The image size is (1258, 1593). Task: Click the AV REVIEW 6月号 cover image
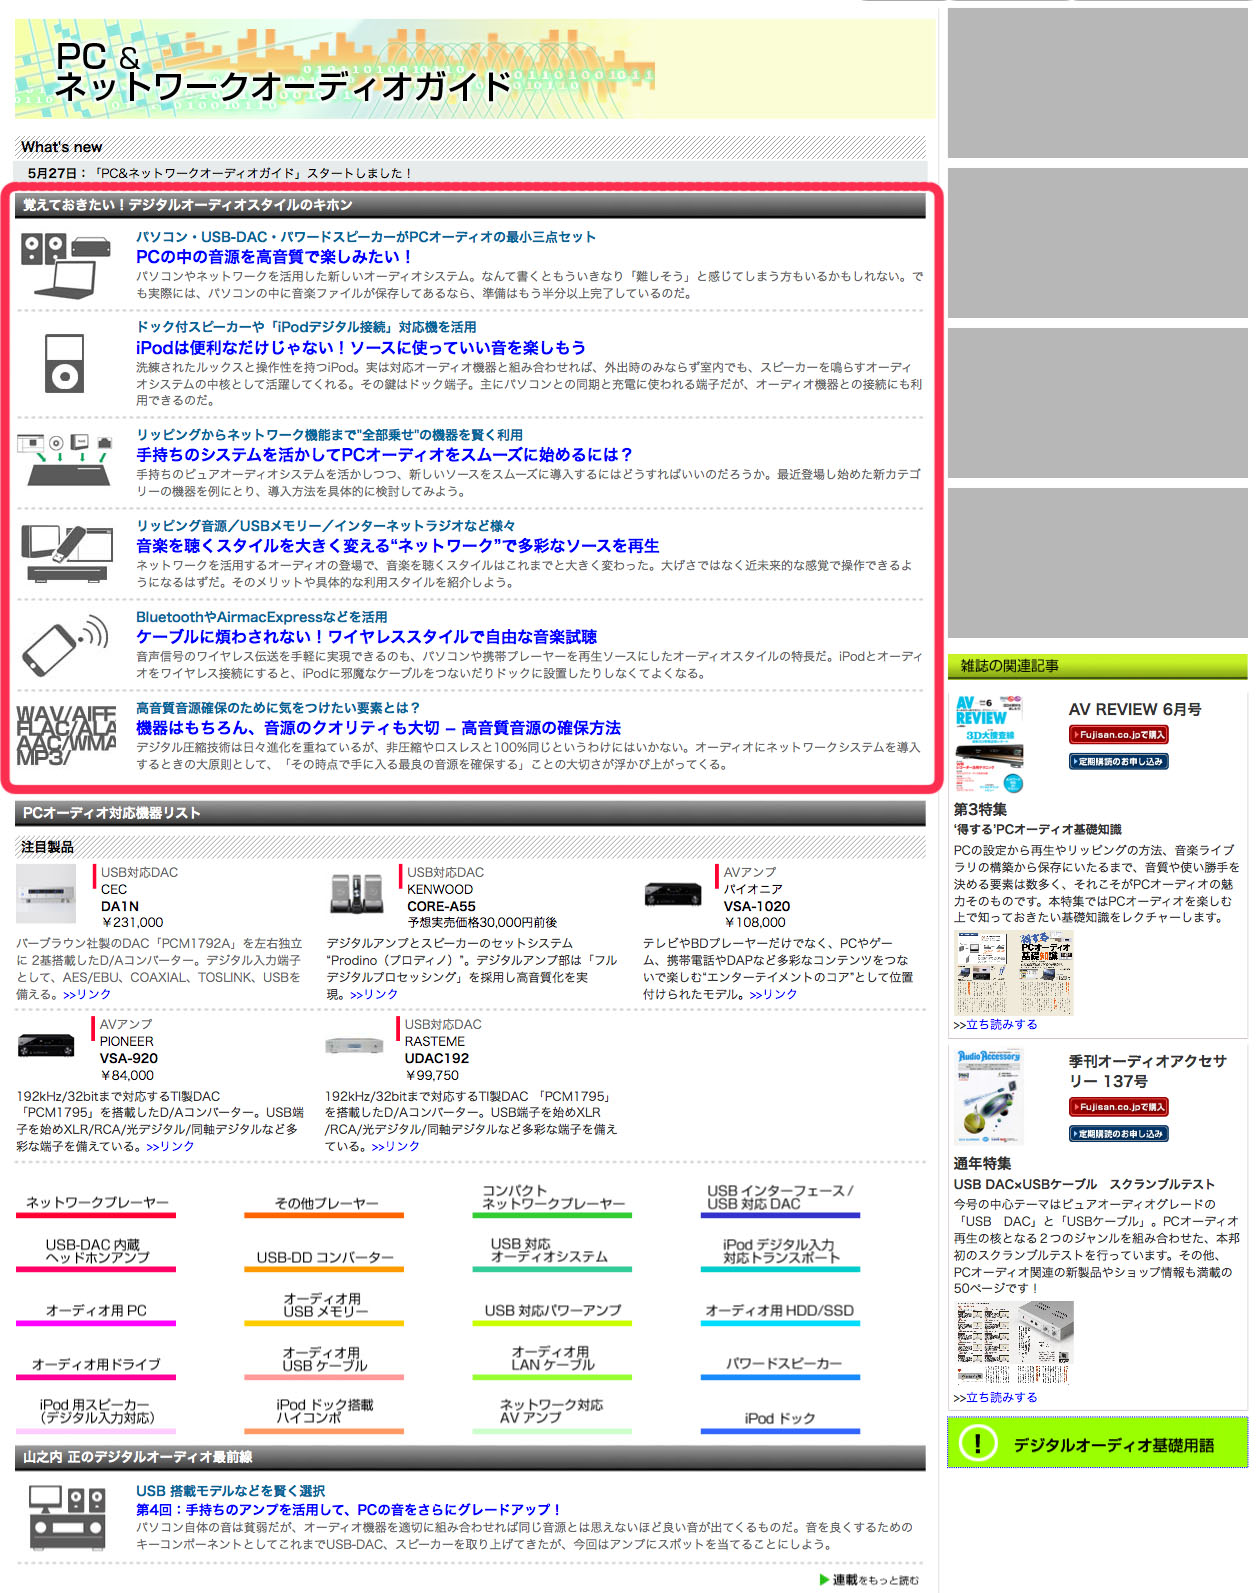pyautogui.click(x=989, y=744)
